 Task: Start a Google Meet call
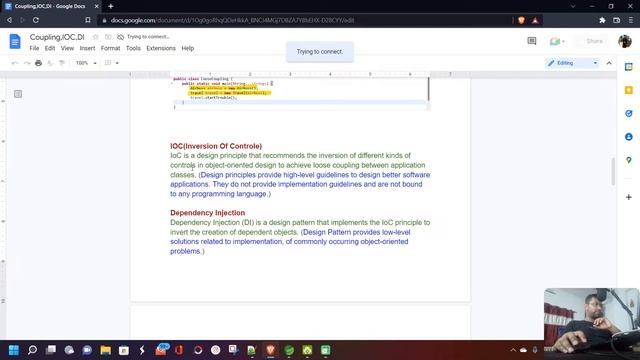554,41
